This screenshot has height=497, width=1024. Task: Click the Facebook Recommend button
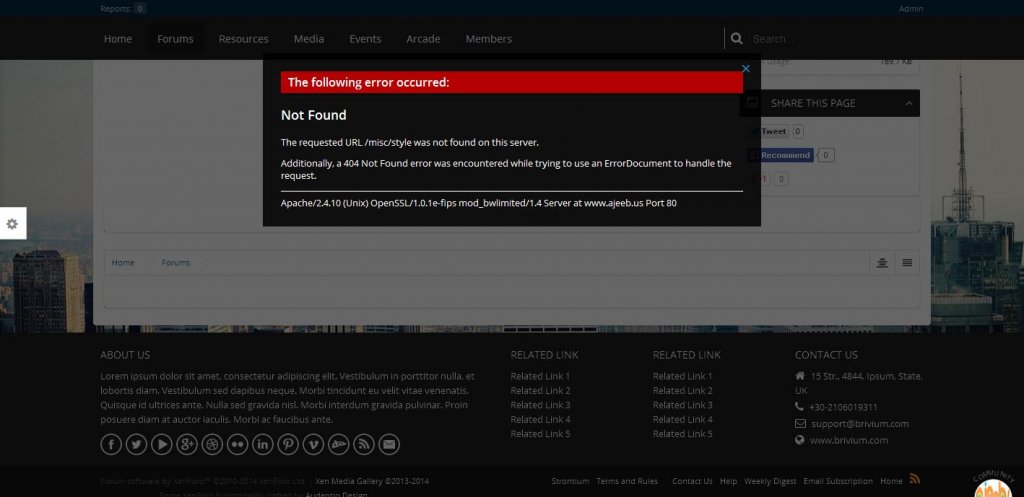click(x=783, y=155)
